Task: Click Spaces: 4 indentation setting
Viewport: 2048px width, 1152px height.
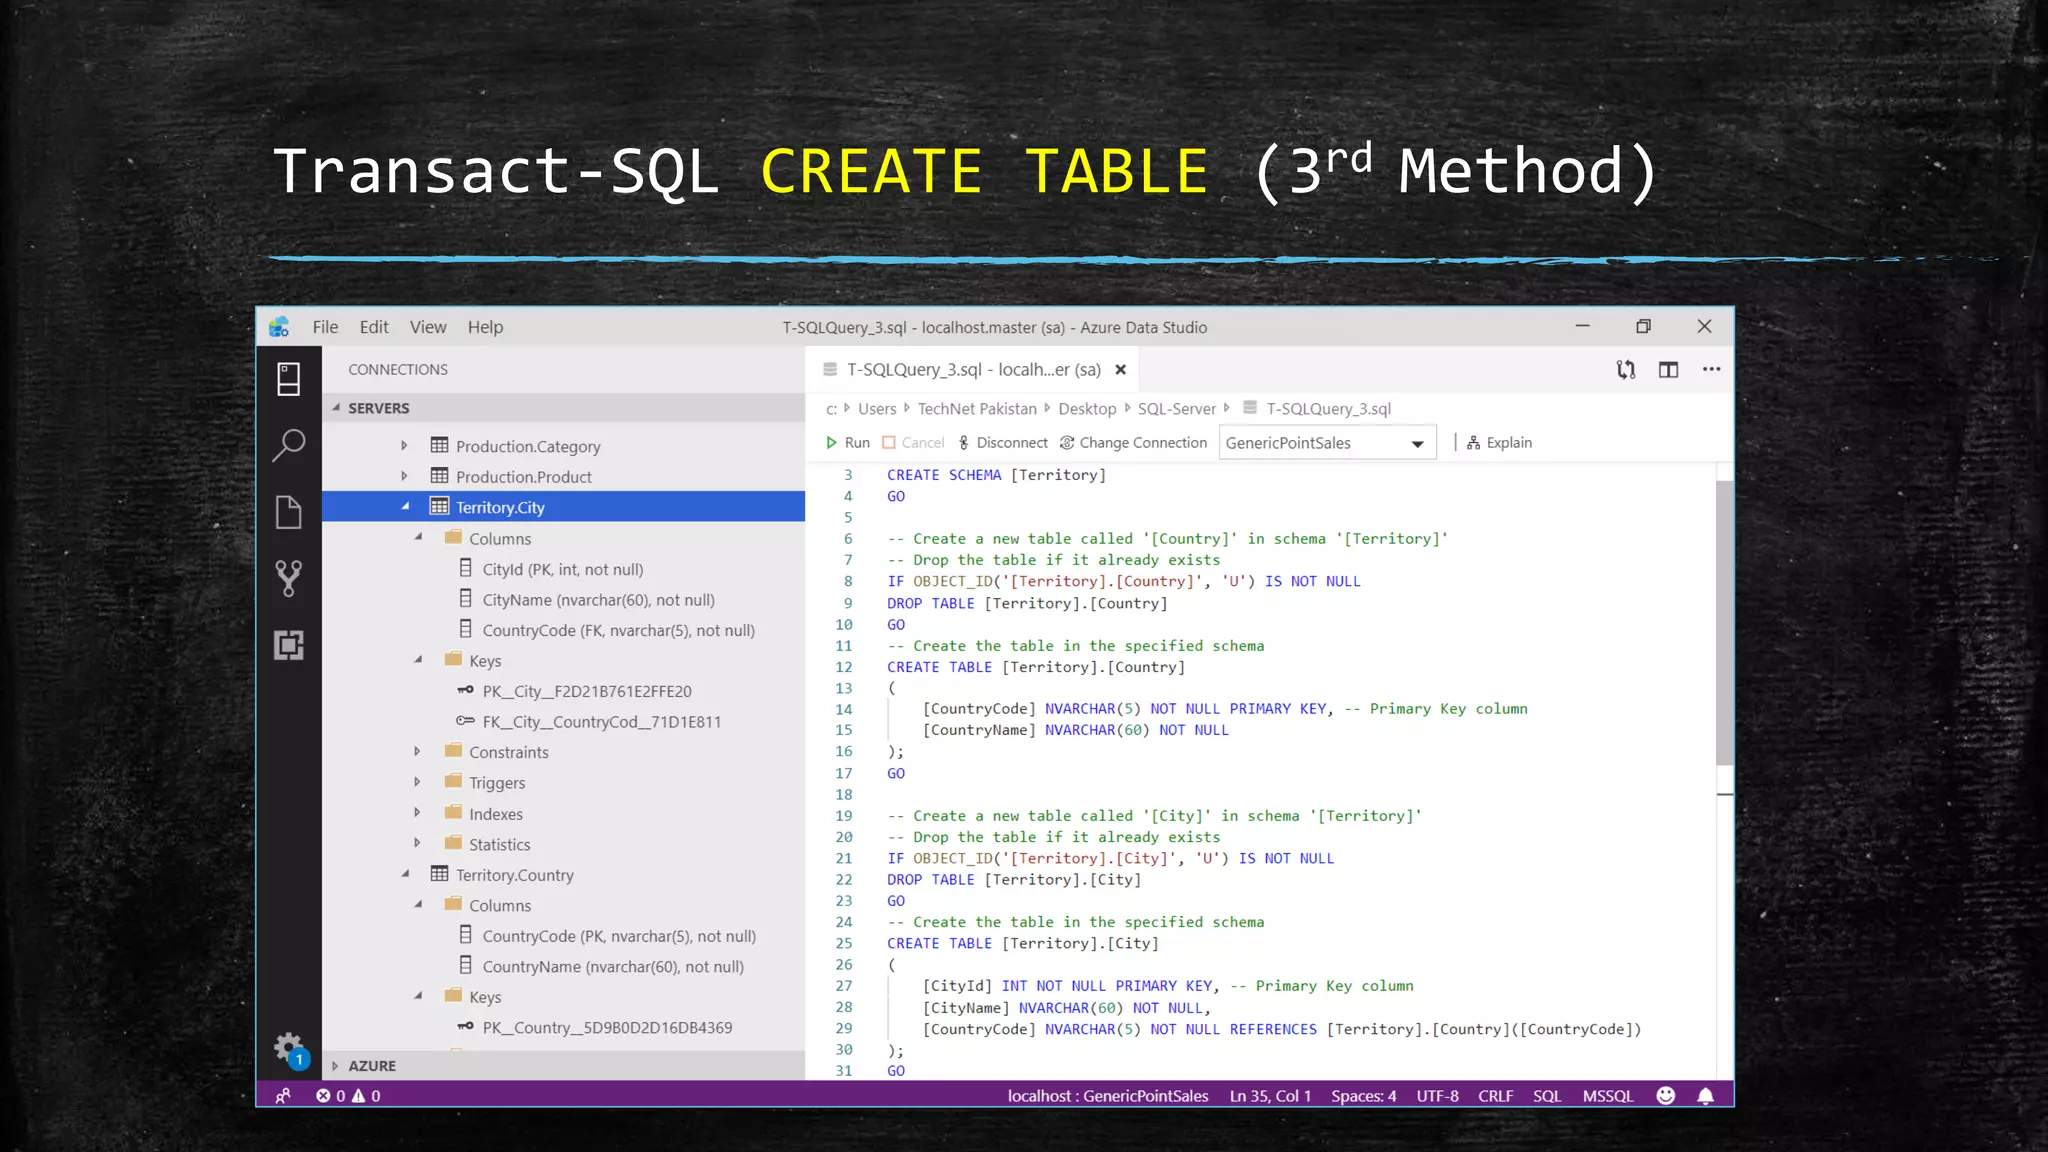Action: click(1364, 1096)
